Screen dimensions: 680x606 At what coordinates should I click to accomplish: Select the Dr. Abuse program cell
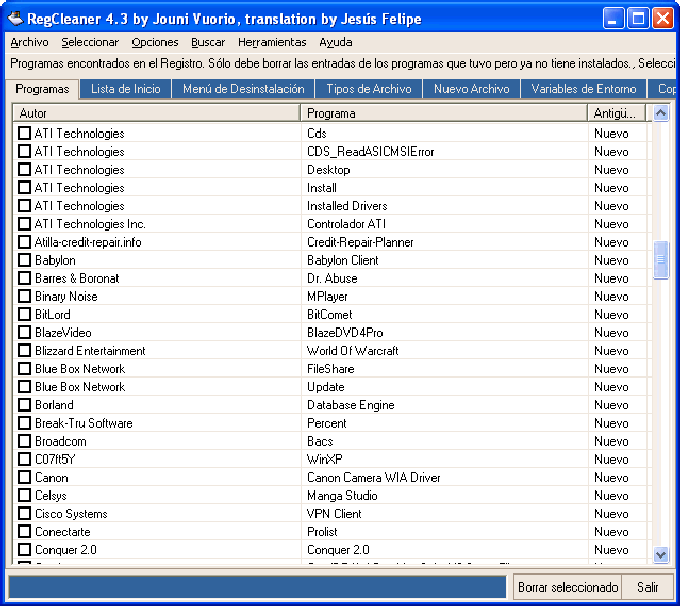tap(332, 278)
